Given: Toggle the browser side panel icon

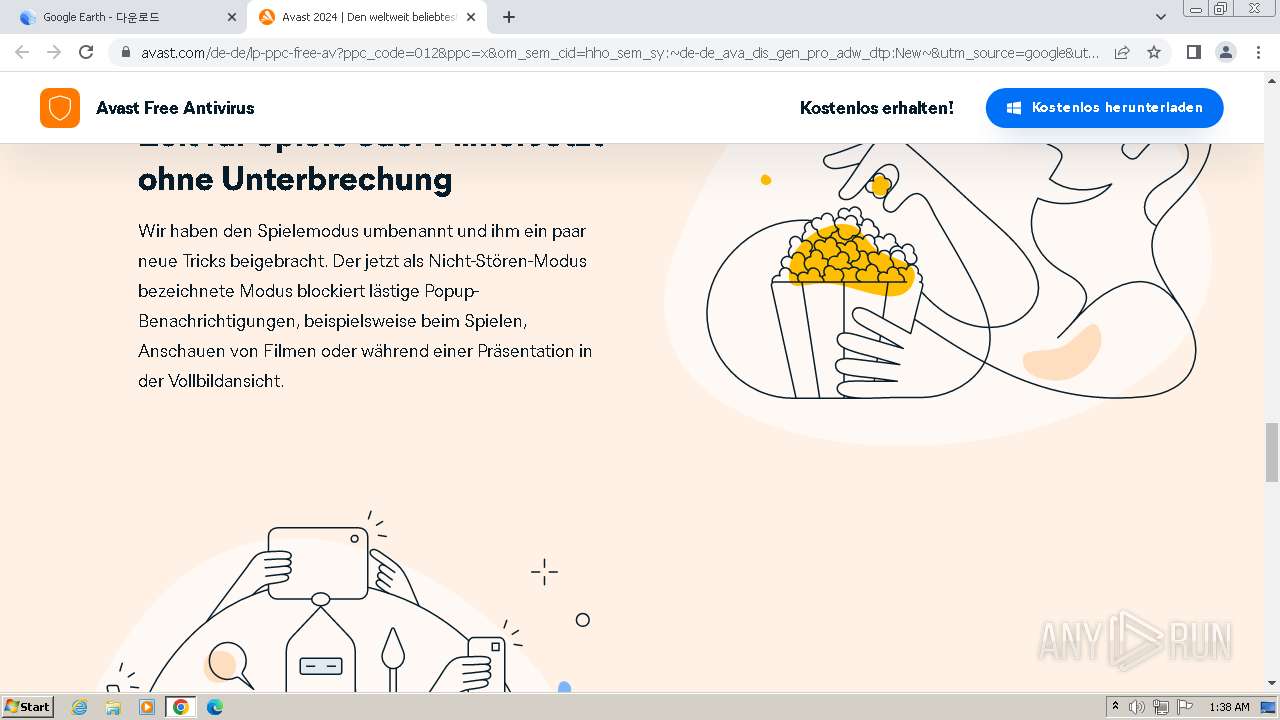Looking at the screenshot, I should [x=1193, y=52].
